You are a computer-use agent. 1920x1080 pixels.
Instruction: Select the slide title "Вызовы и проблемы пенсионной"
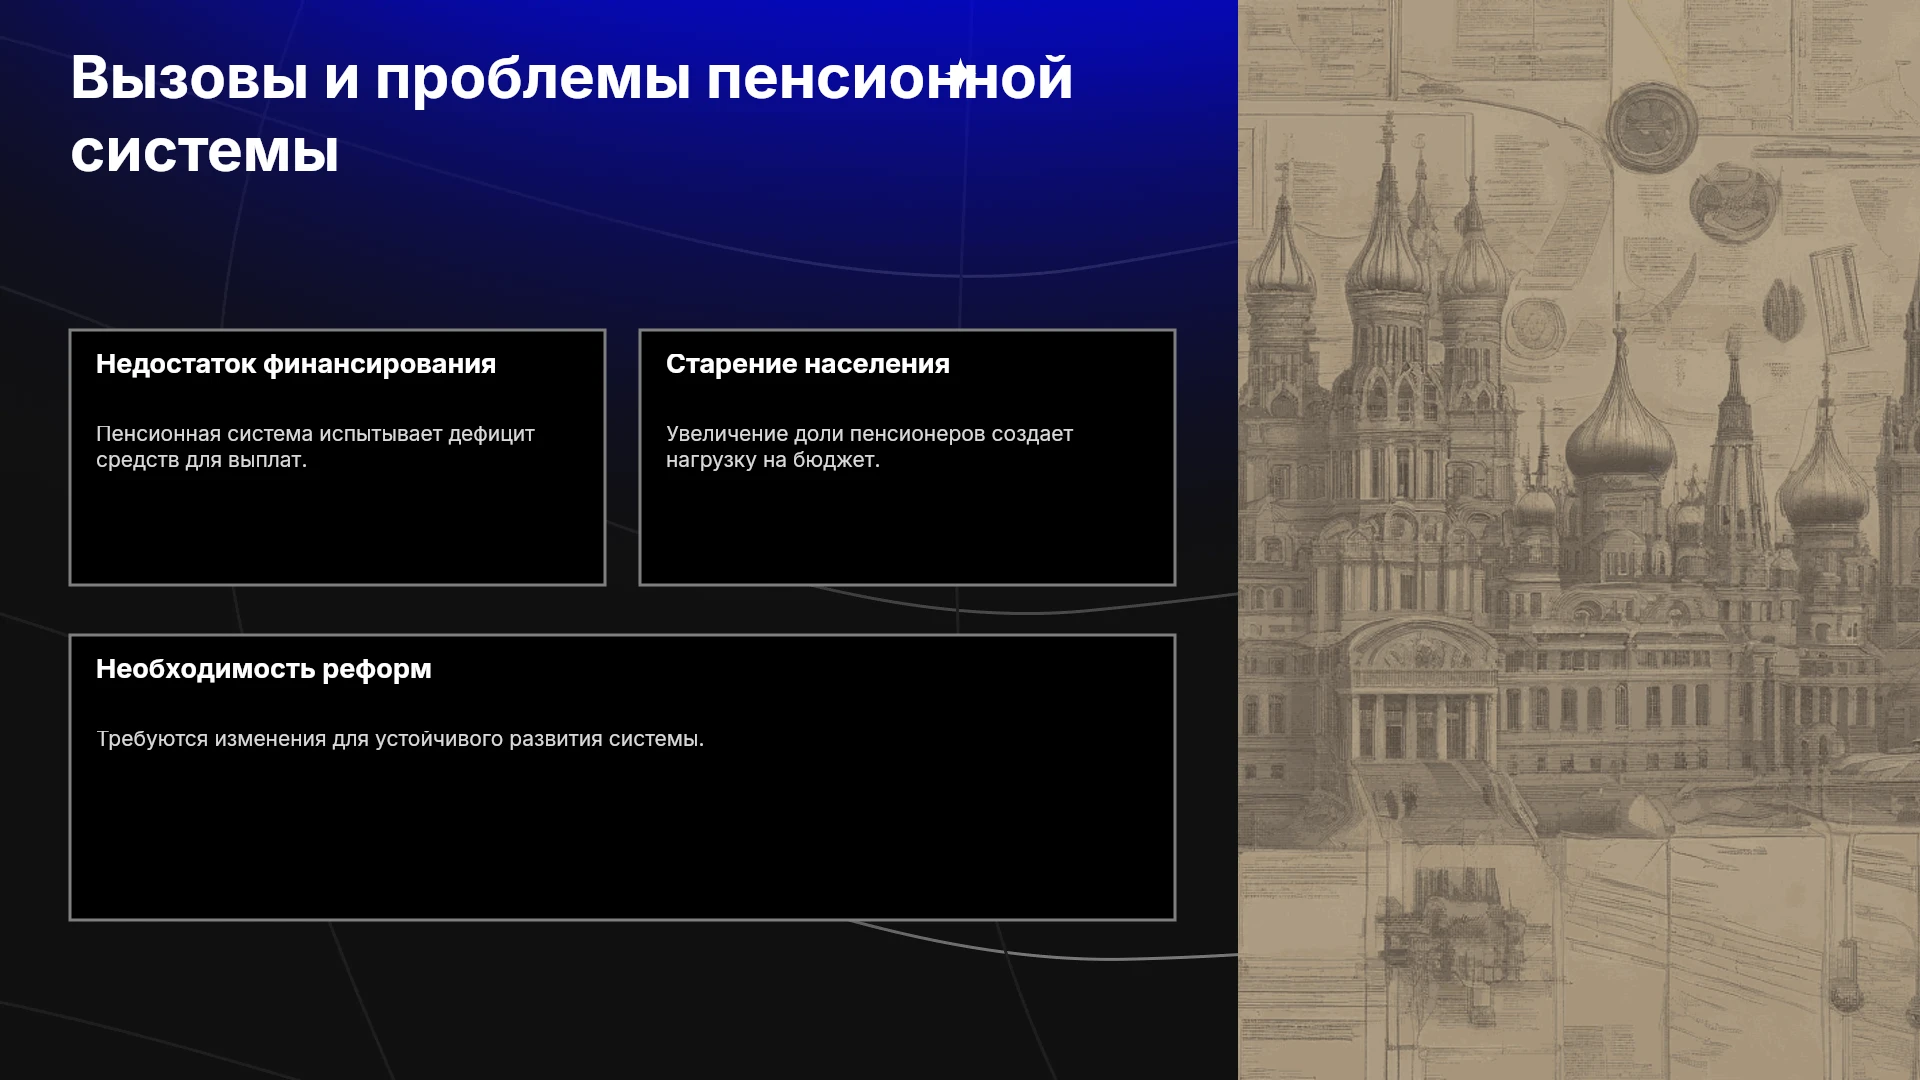(571, 77)
